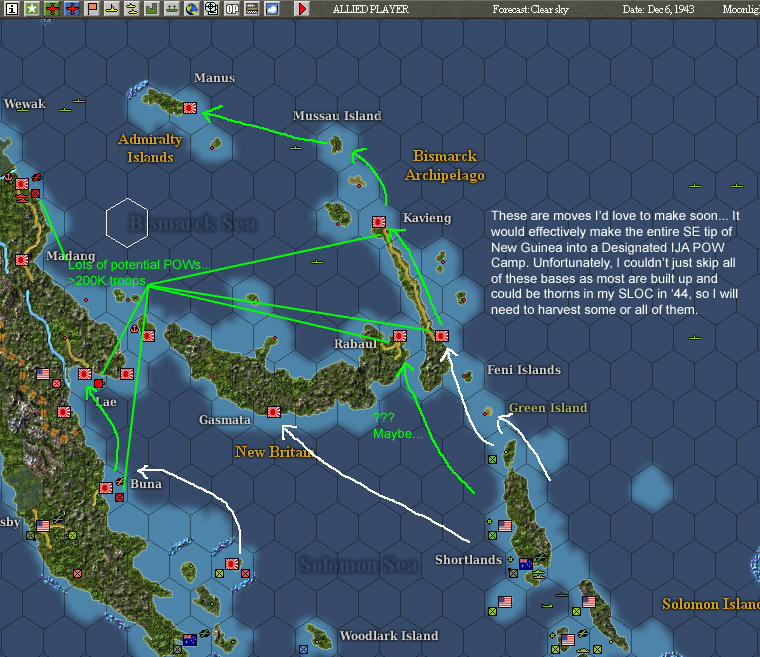
Task: Click the Gasmata map label
Action: (x=225, y=419)
